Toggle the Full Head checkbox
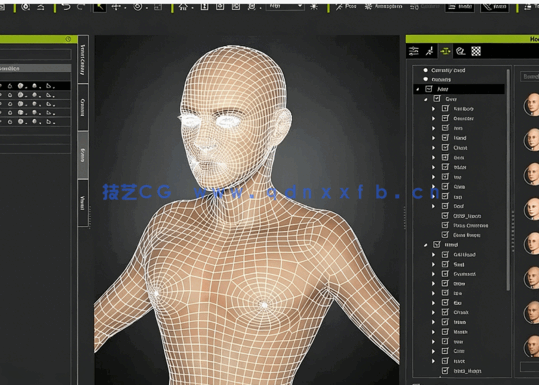The image size is (539, 385). (x=445, y=254)
